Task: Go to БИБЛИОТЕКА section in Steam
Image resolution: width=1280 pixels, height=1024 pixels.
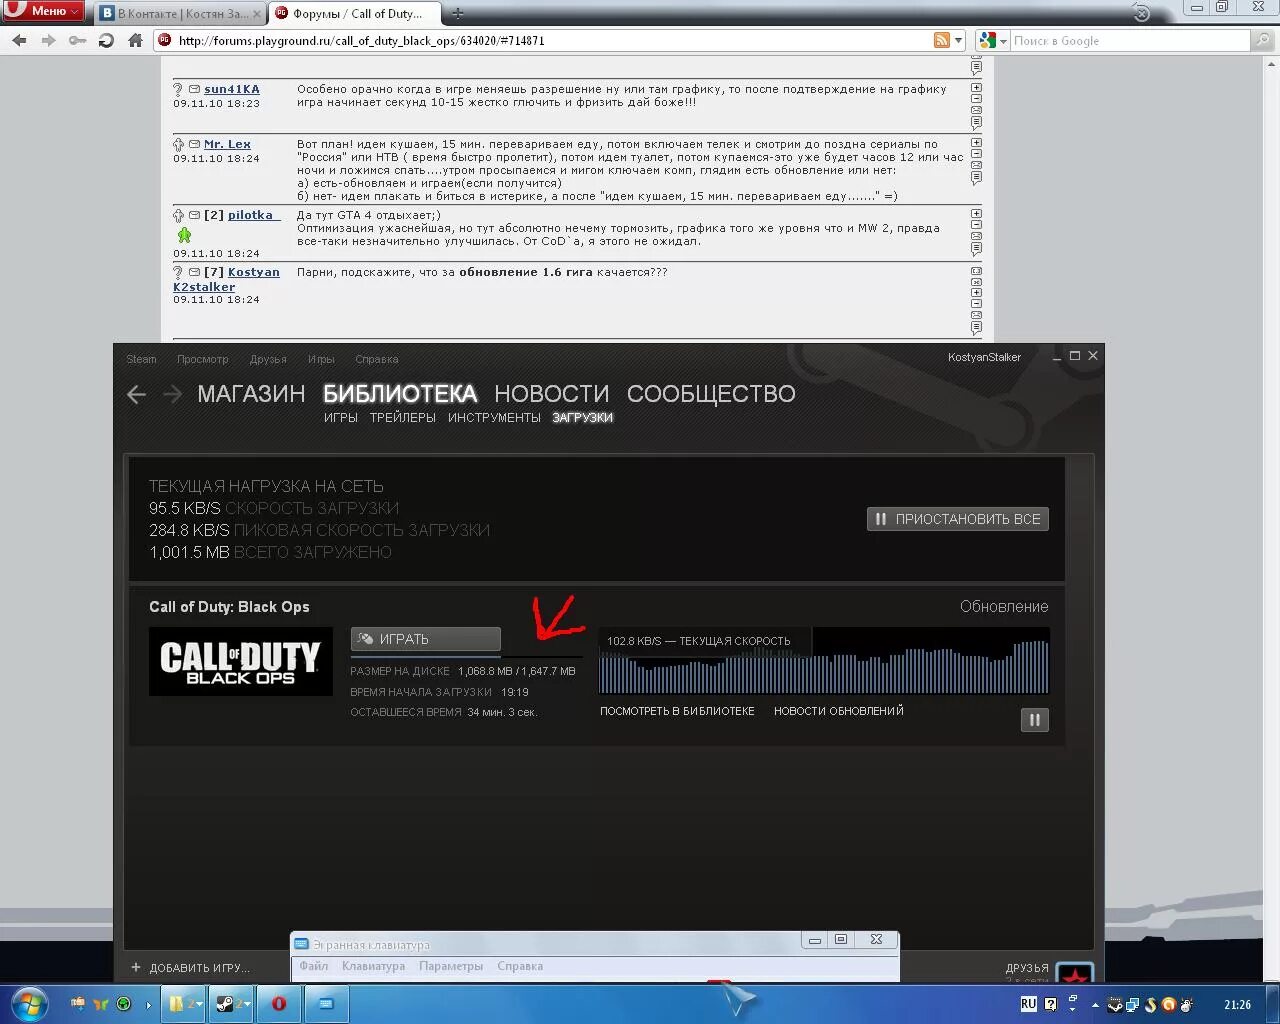Action: 400,394
